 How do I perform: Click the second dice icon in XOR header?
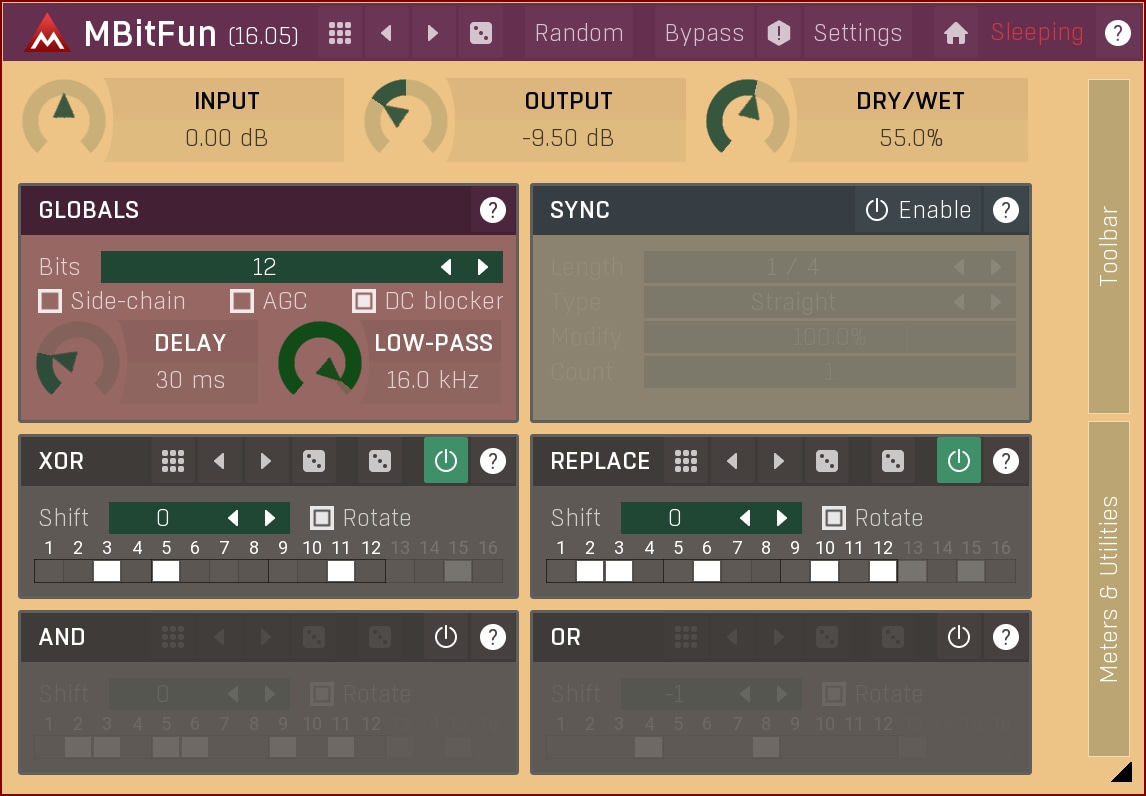379,461
